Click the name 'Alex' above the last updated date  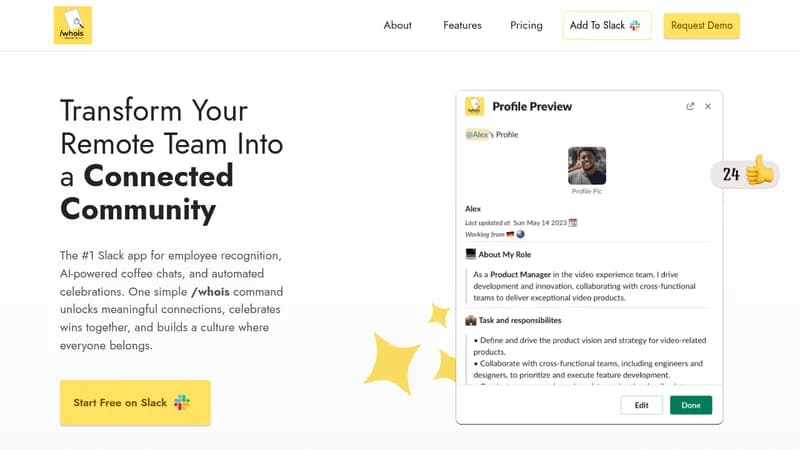click(x=472, y=209)
